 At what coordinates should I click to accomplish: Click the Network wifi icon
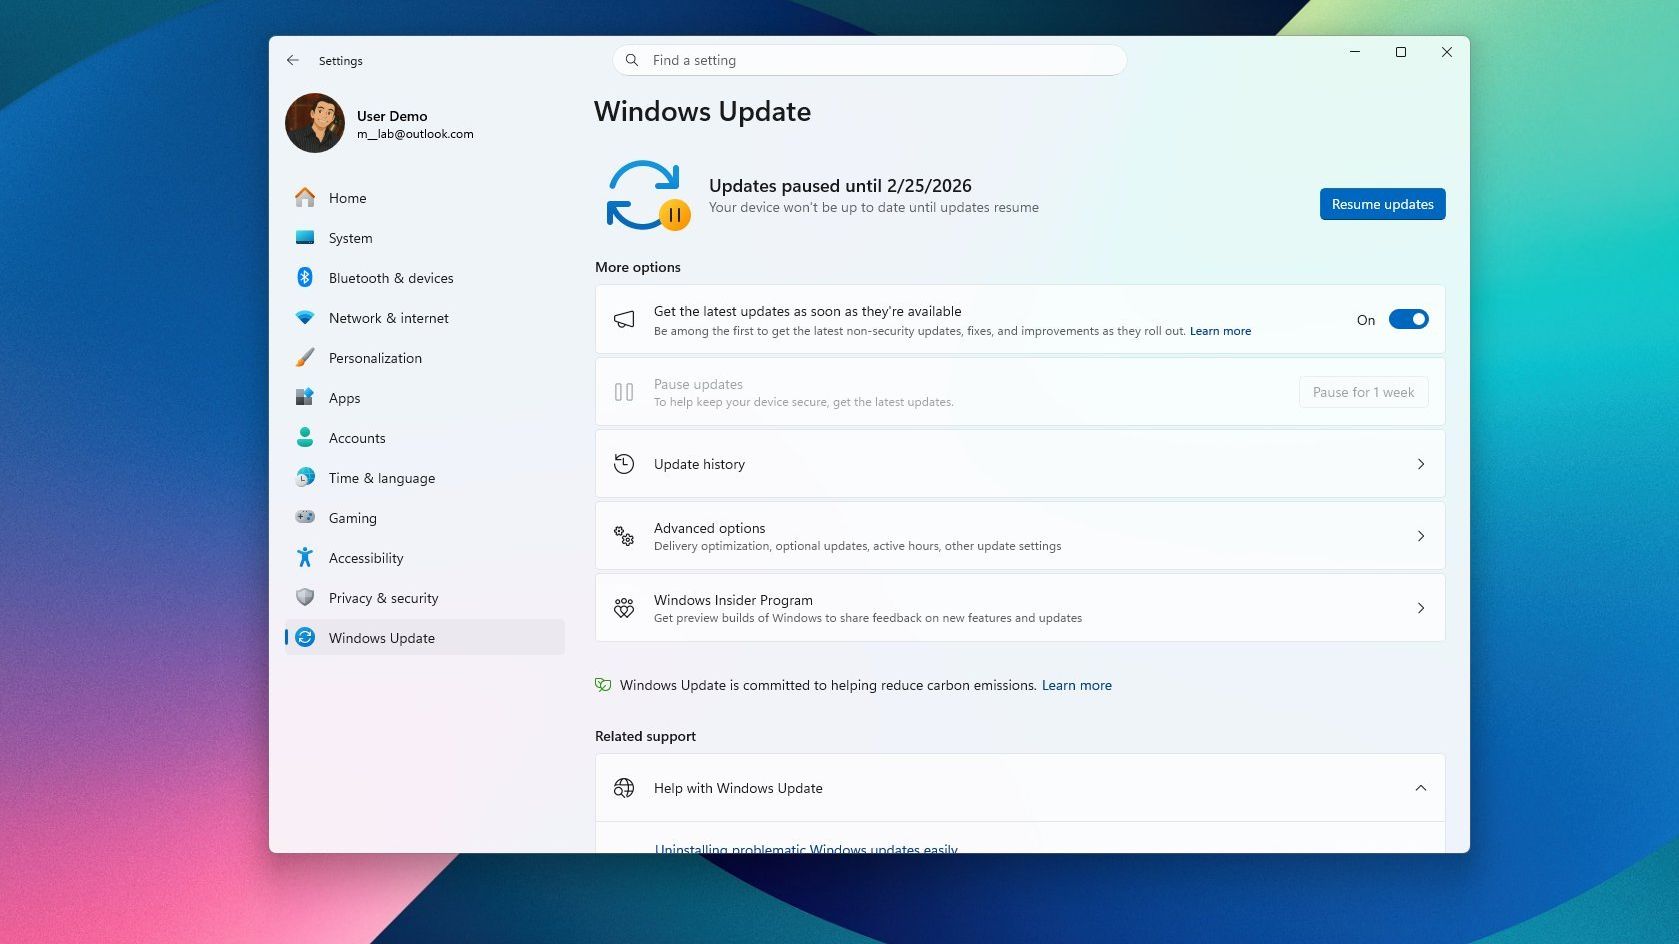click(305, 318)
